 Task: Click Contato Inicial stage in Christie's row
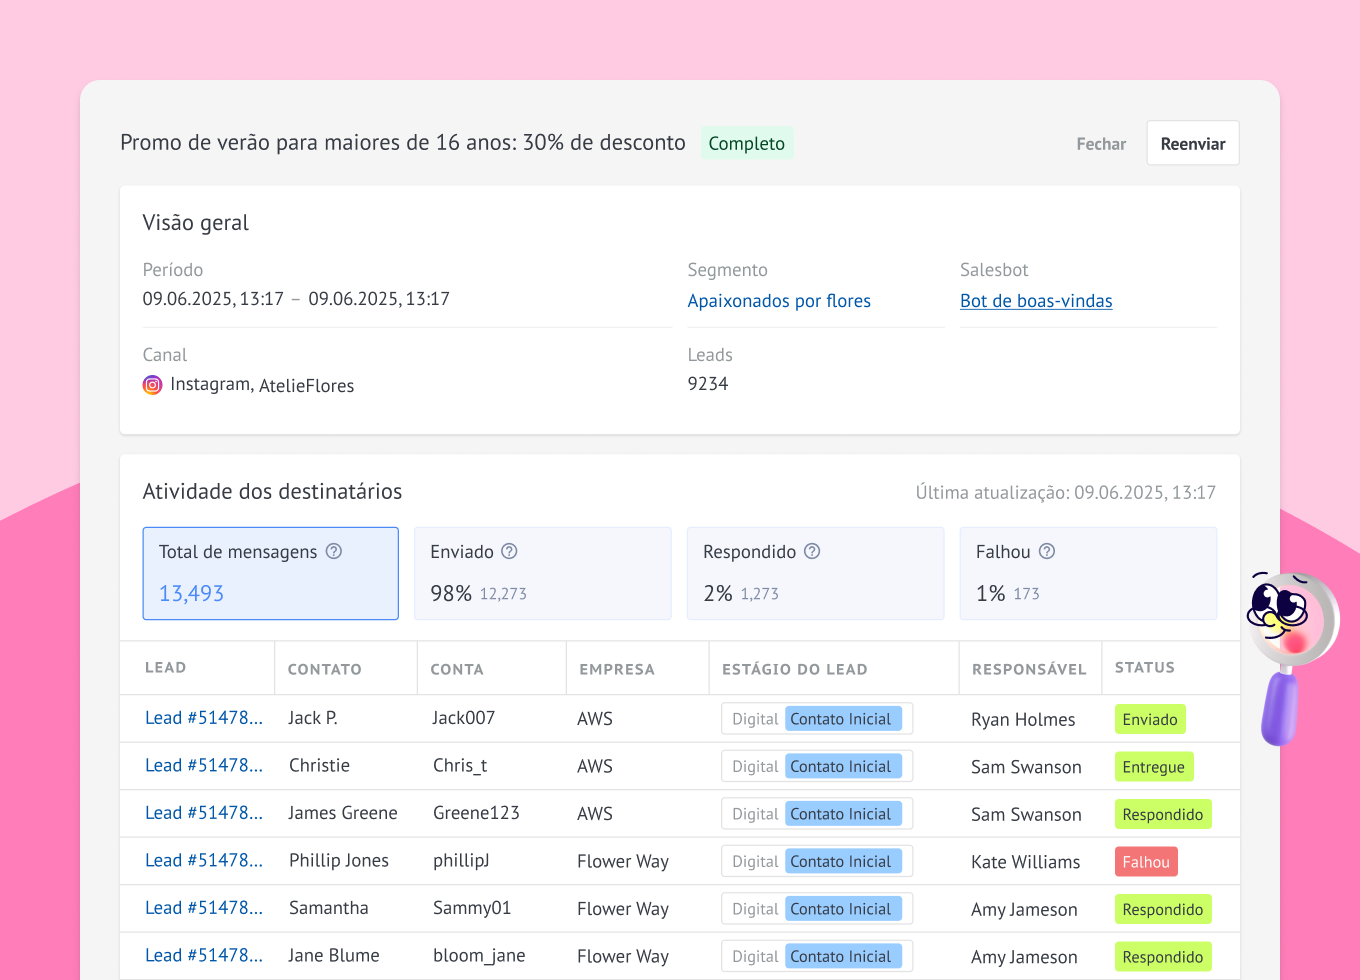[x=841, y=766]
